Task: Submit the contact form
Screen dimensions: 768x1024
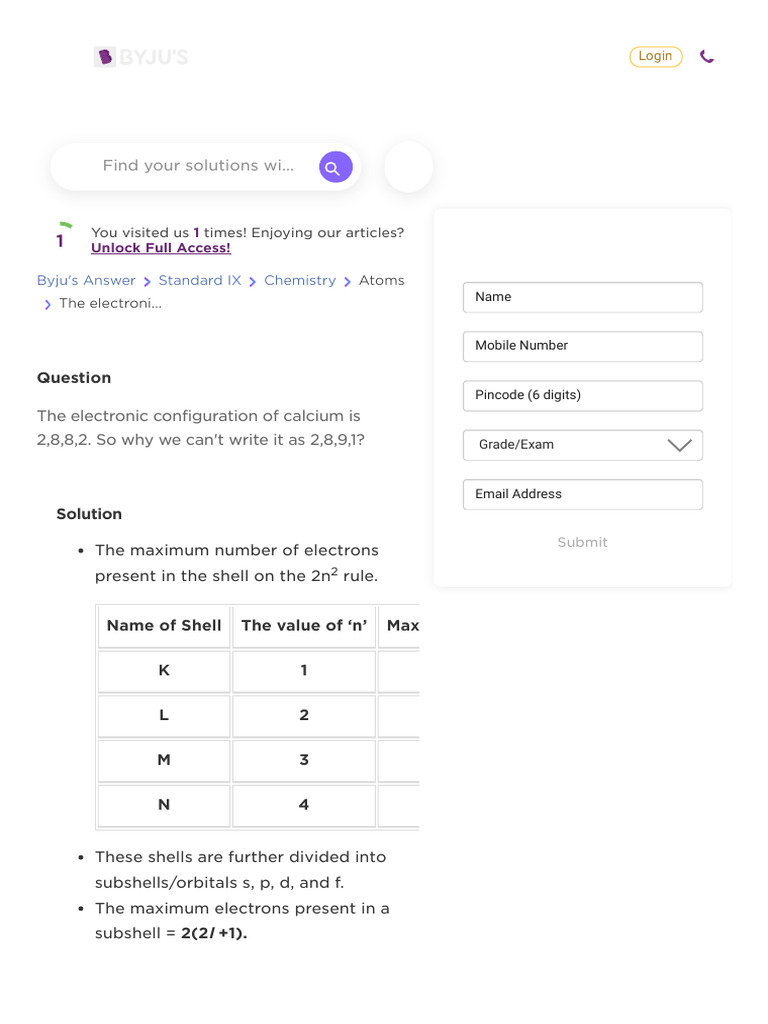Action: [x=582, y=542]
